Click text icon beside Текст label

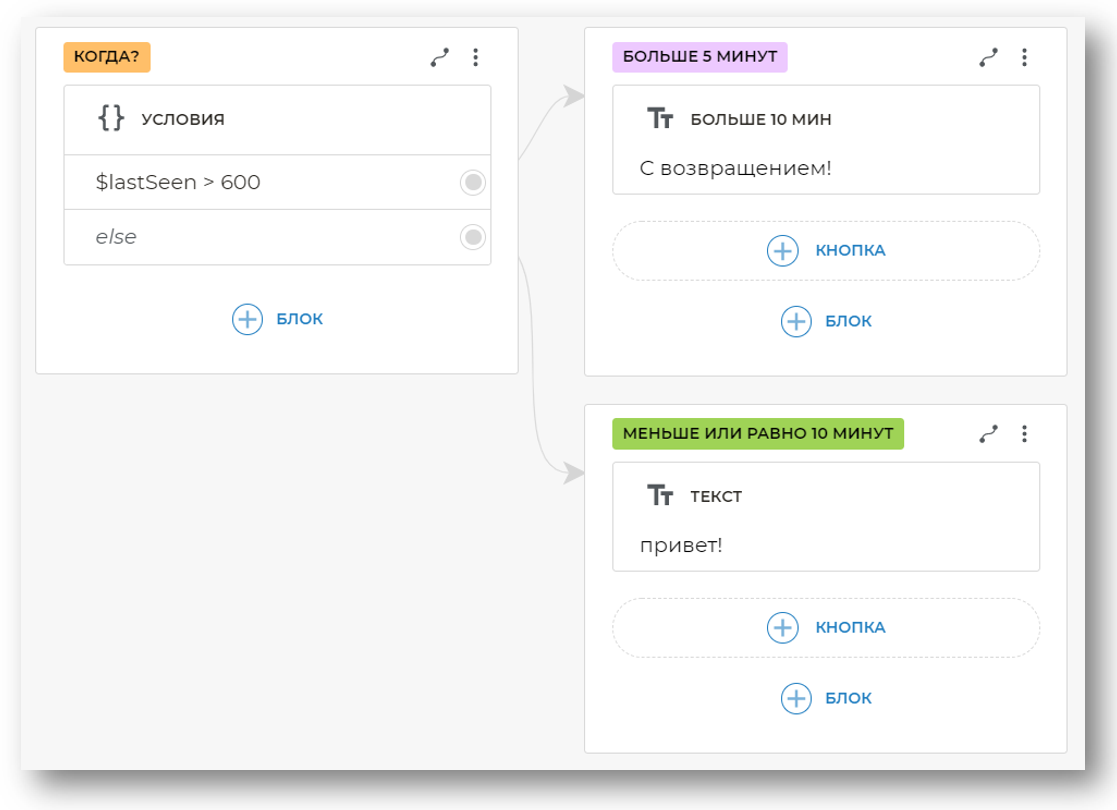[660, 496]
